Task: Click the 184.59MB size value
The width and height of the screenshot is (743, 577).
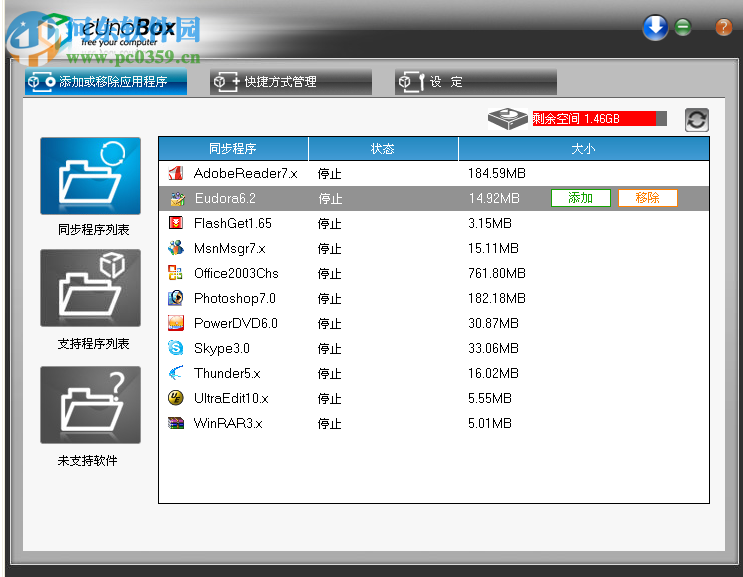Action: pyautogui.click(x=497, y=173)
